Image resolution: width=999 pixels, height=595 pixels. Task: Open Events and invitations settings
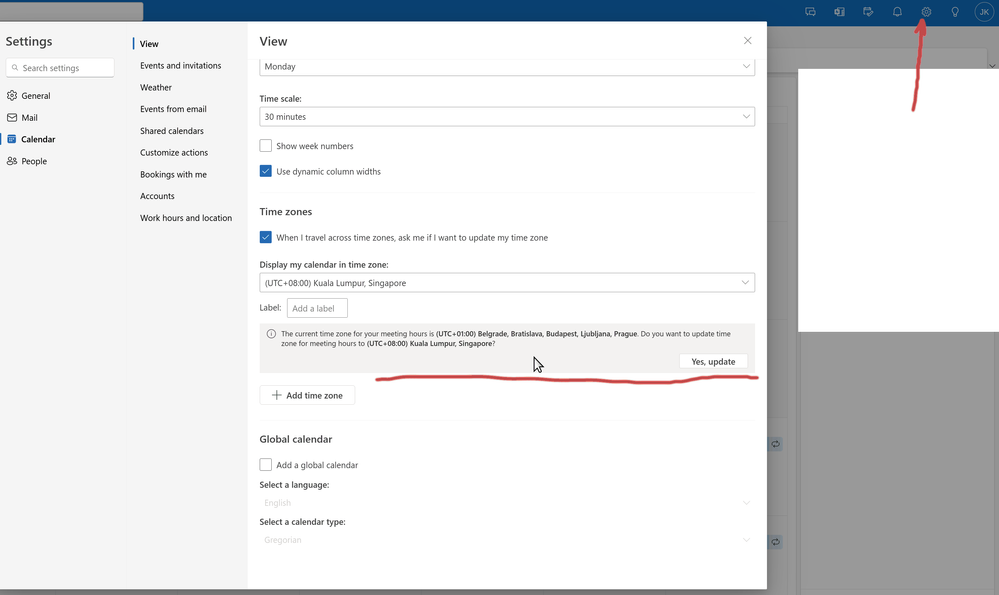click(x=181, y=66)
